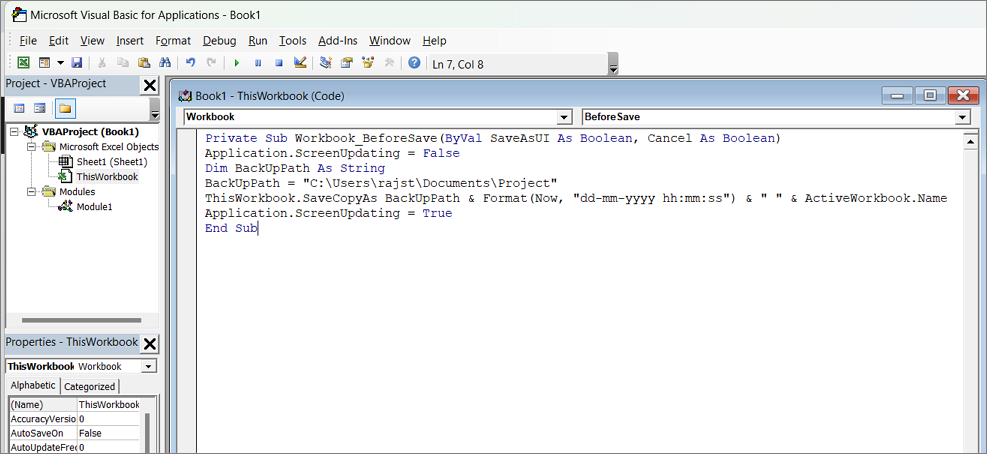Click the Redo toolbar icon
Screen dimensions: 987x454
coord(212,63)
